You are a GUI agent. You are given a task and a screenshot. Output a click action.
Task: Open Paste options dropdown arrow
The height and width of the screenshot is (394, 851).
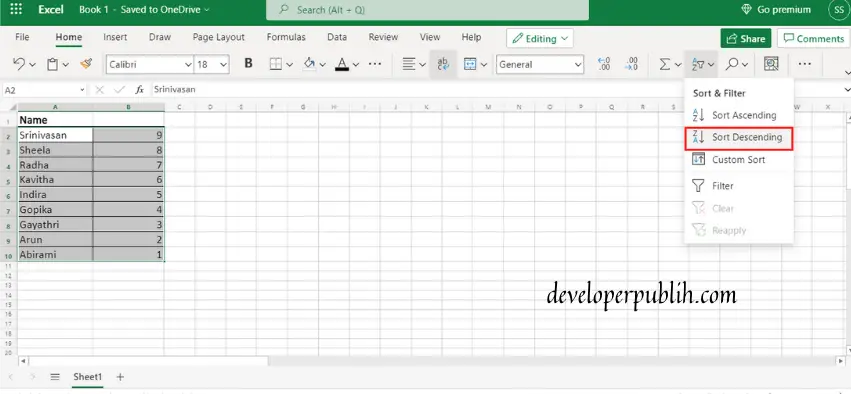click(66, 65)
